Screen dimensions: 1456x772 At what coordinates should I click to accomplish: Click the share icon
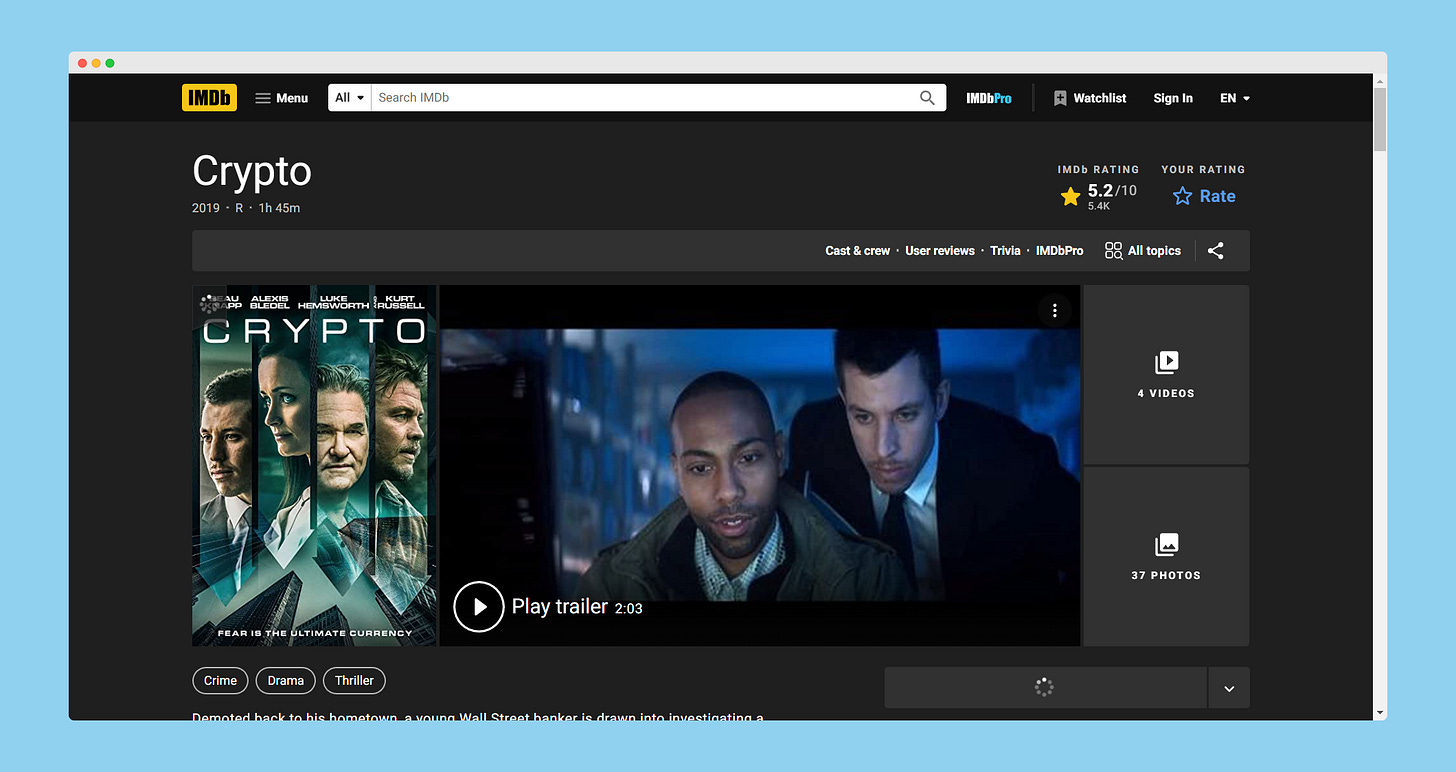tap(1215, 251)
